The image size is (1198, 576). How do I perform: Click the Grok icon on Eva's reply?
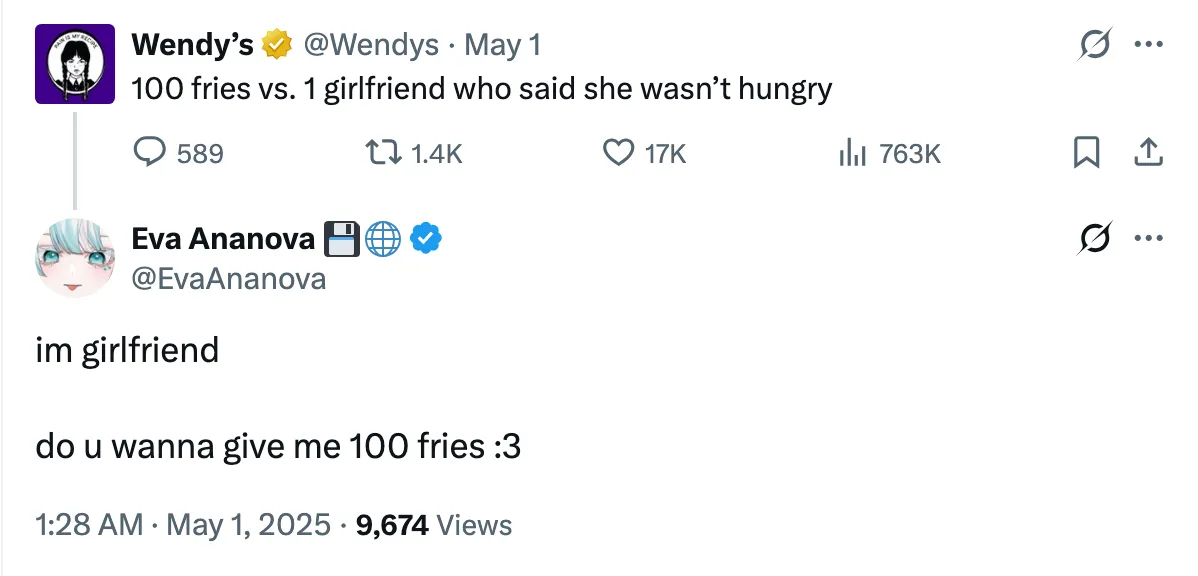(x=1096, y=238)
